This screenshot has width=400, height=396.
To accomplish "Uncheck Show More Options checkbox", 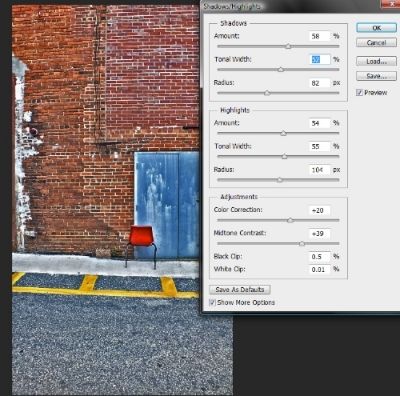I will click(x=212, y=302).
